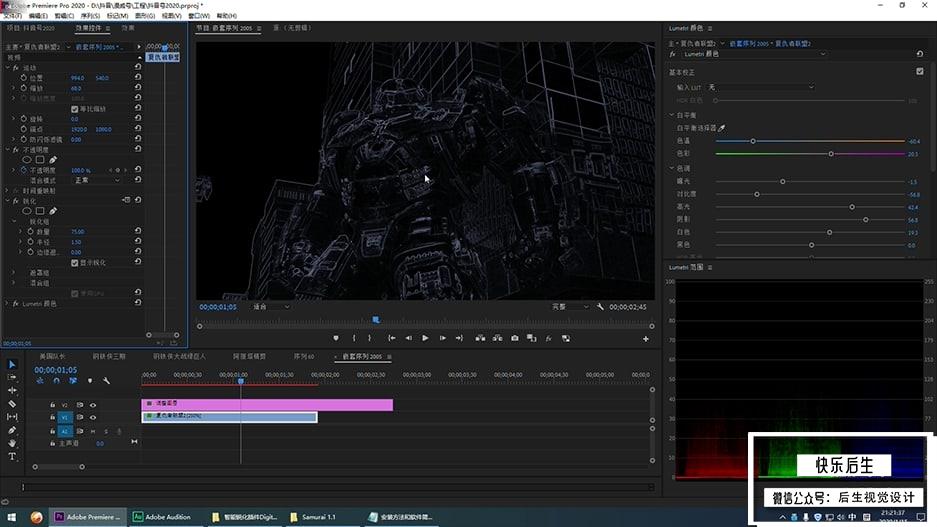Click Mark In in the program monitor

(x=354, y=338)
